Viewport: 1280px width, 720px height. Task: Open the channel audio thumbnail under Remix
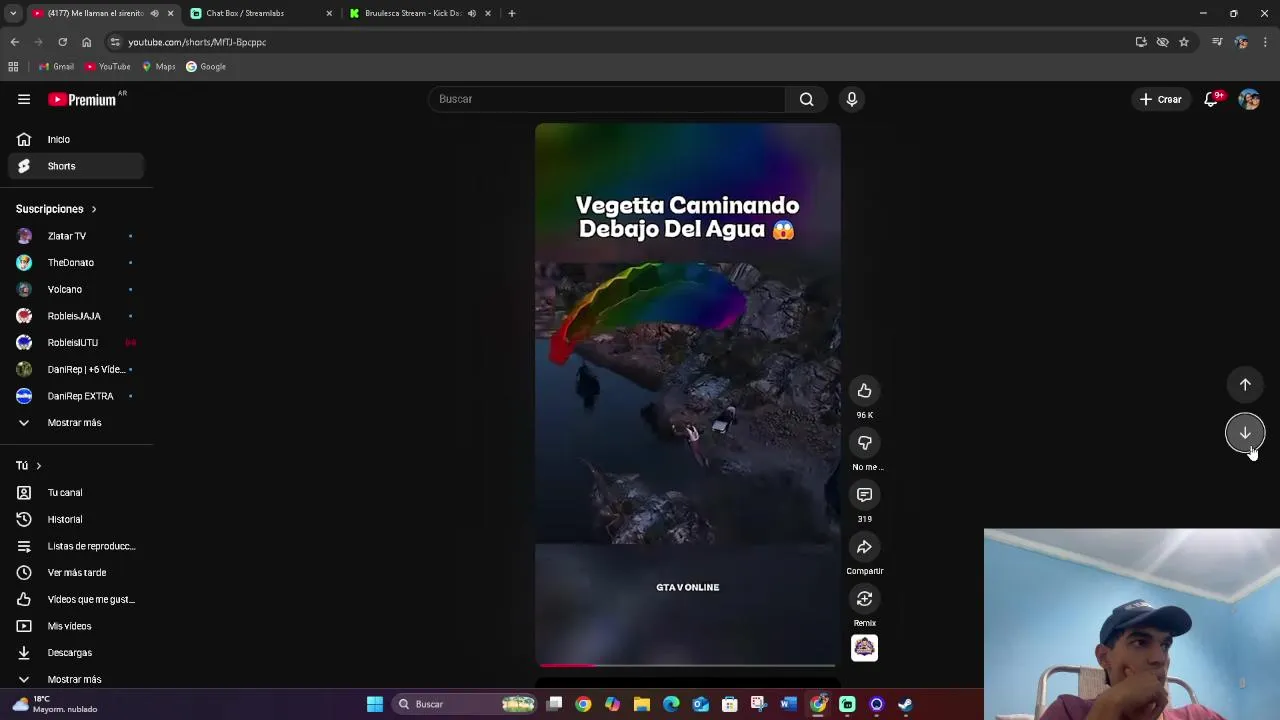coord(864,648)
